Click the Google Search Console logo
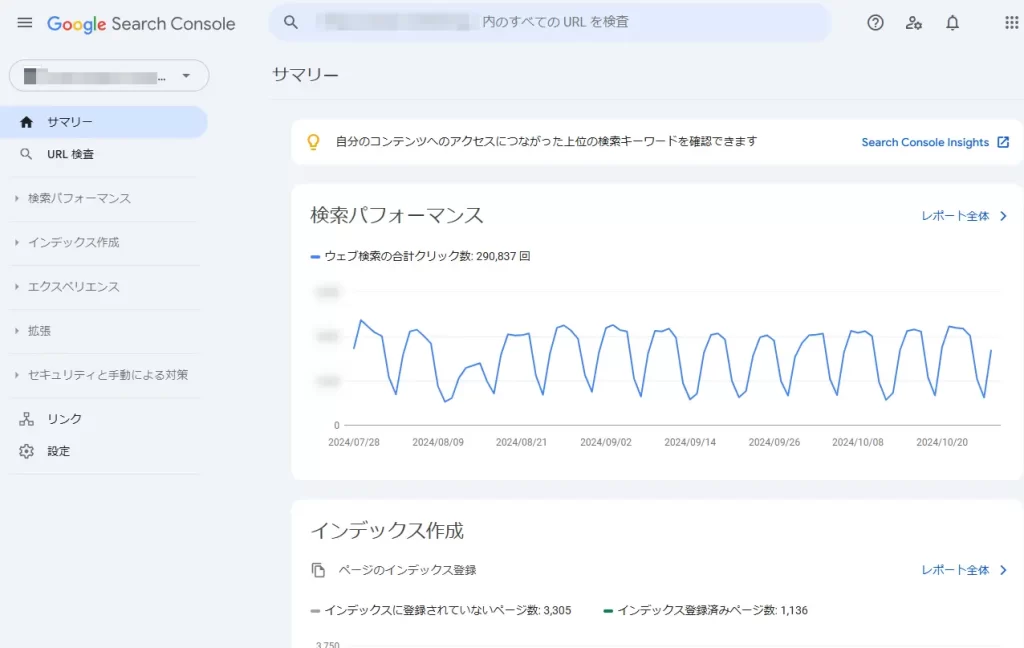The height and width of the screenshot is (648, 1024). tap(140, 23)
